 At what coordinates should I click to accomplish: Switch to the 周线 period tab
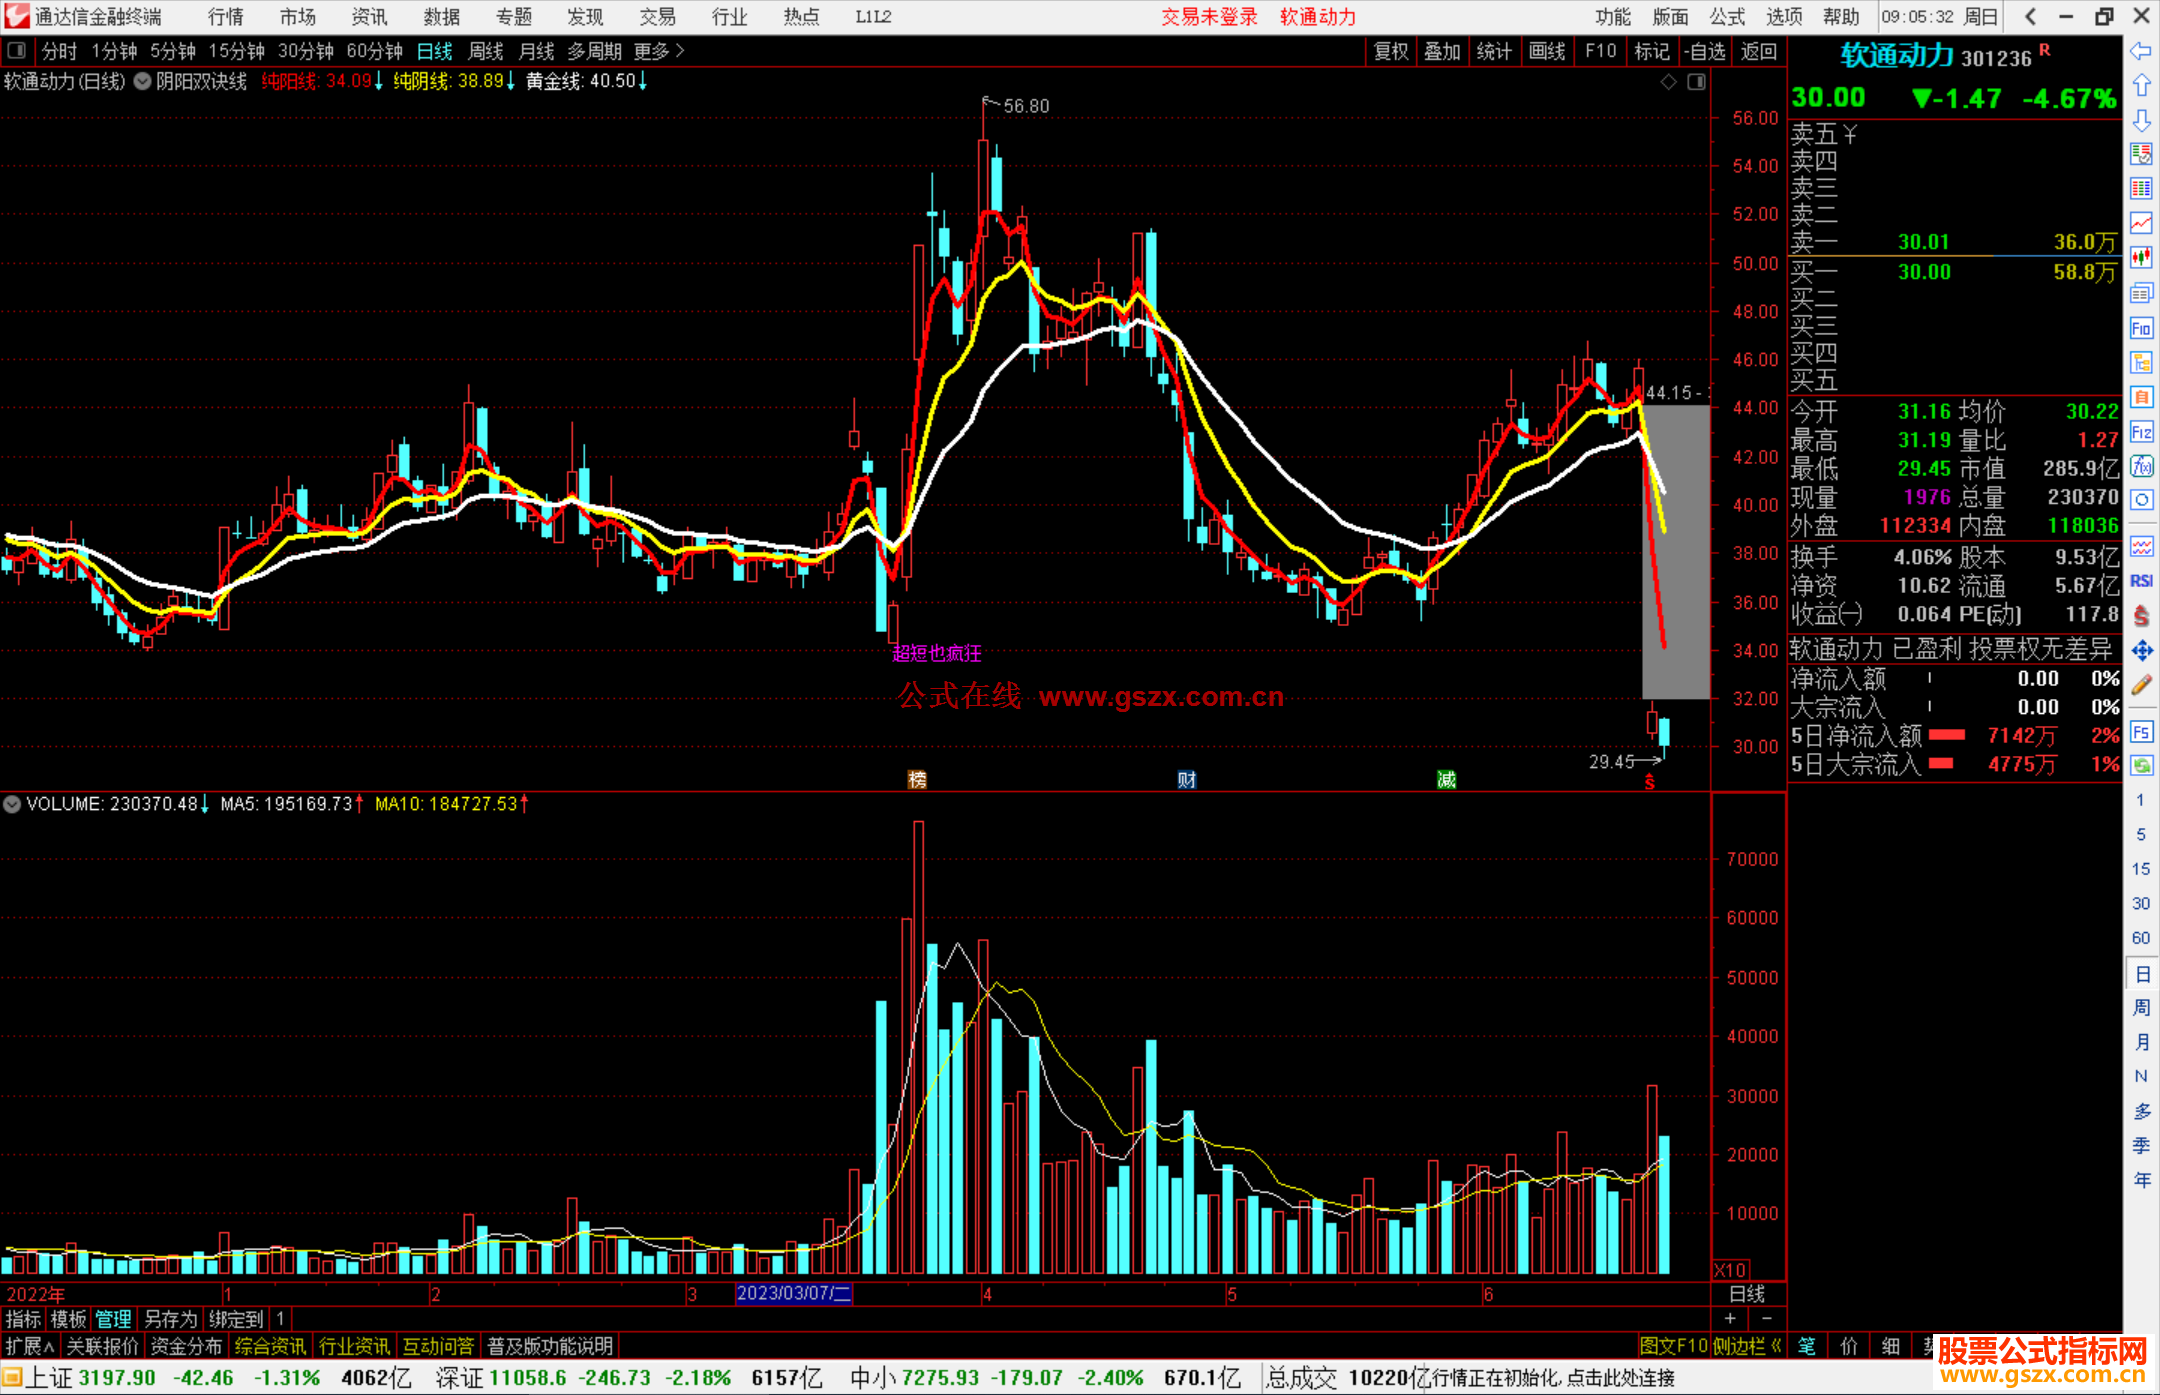point(486,51)
